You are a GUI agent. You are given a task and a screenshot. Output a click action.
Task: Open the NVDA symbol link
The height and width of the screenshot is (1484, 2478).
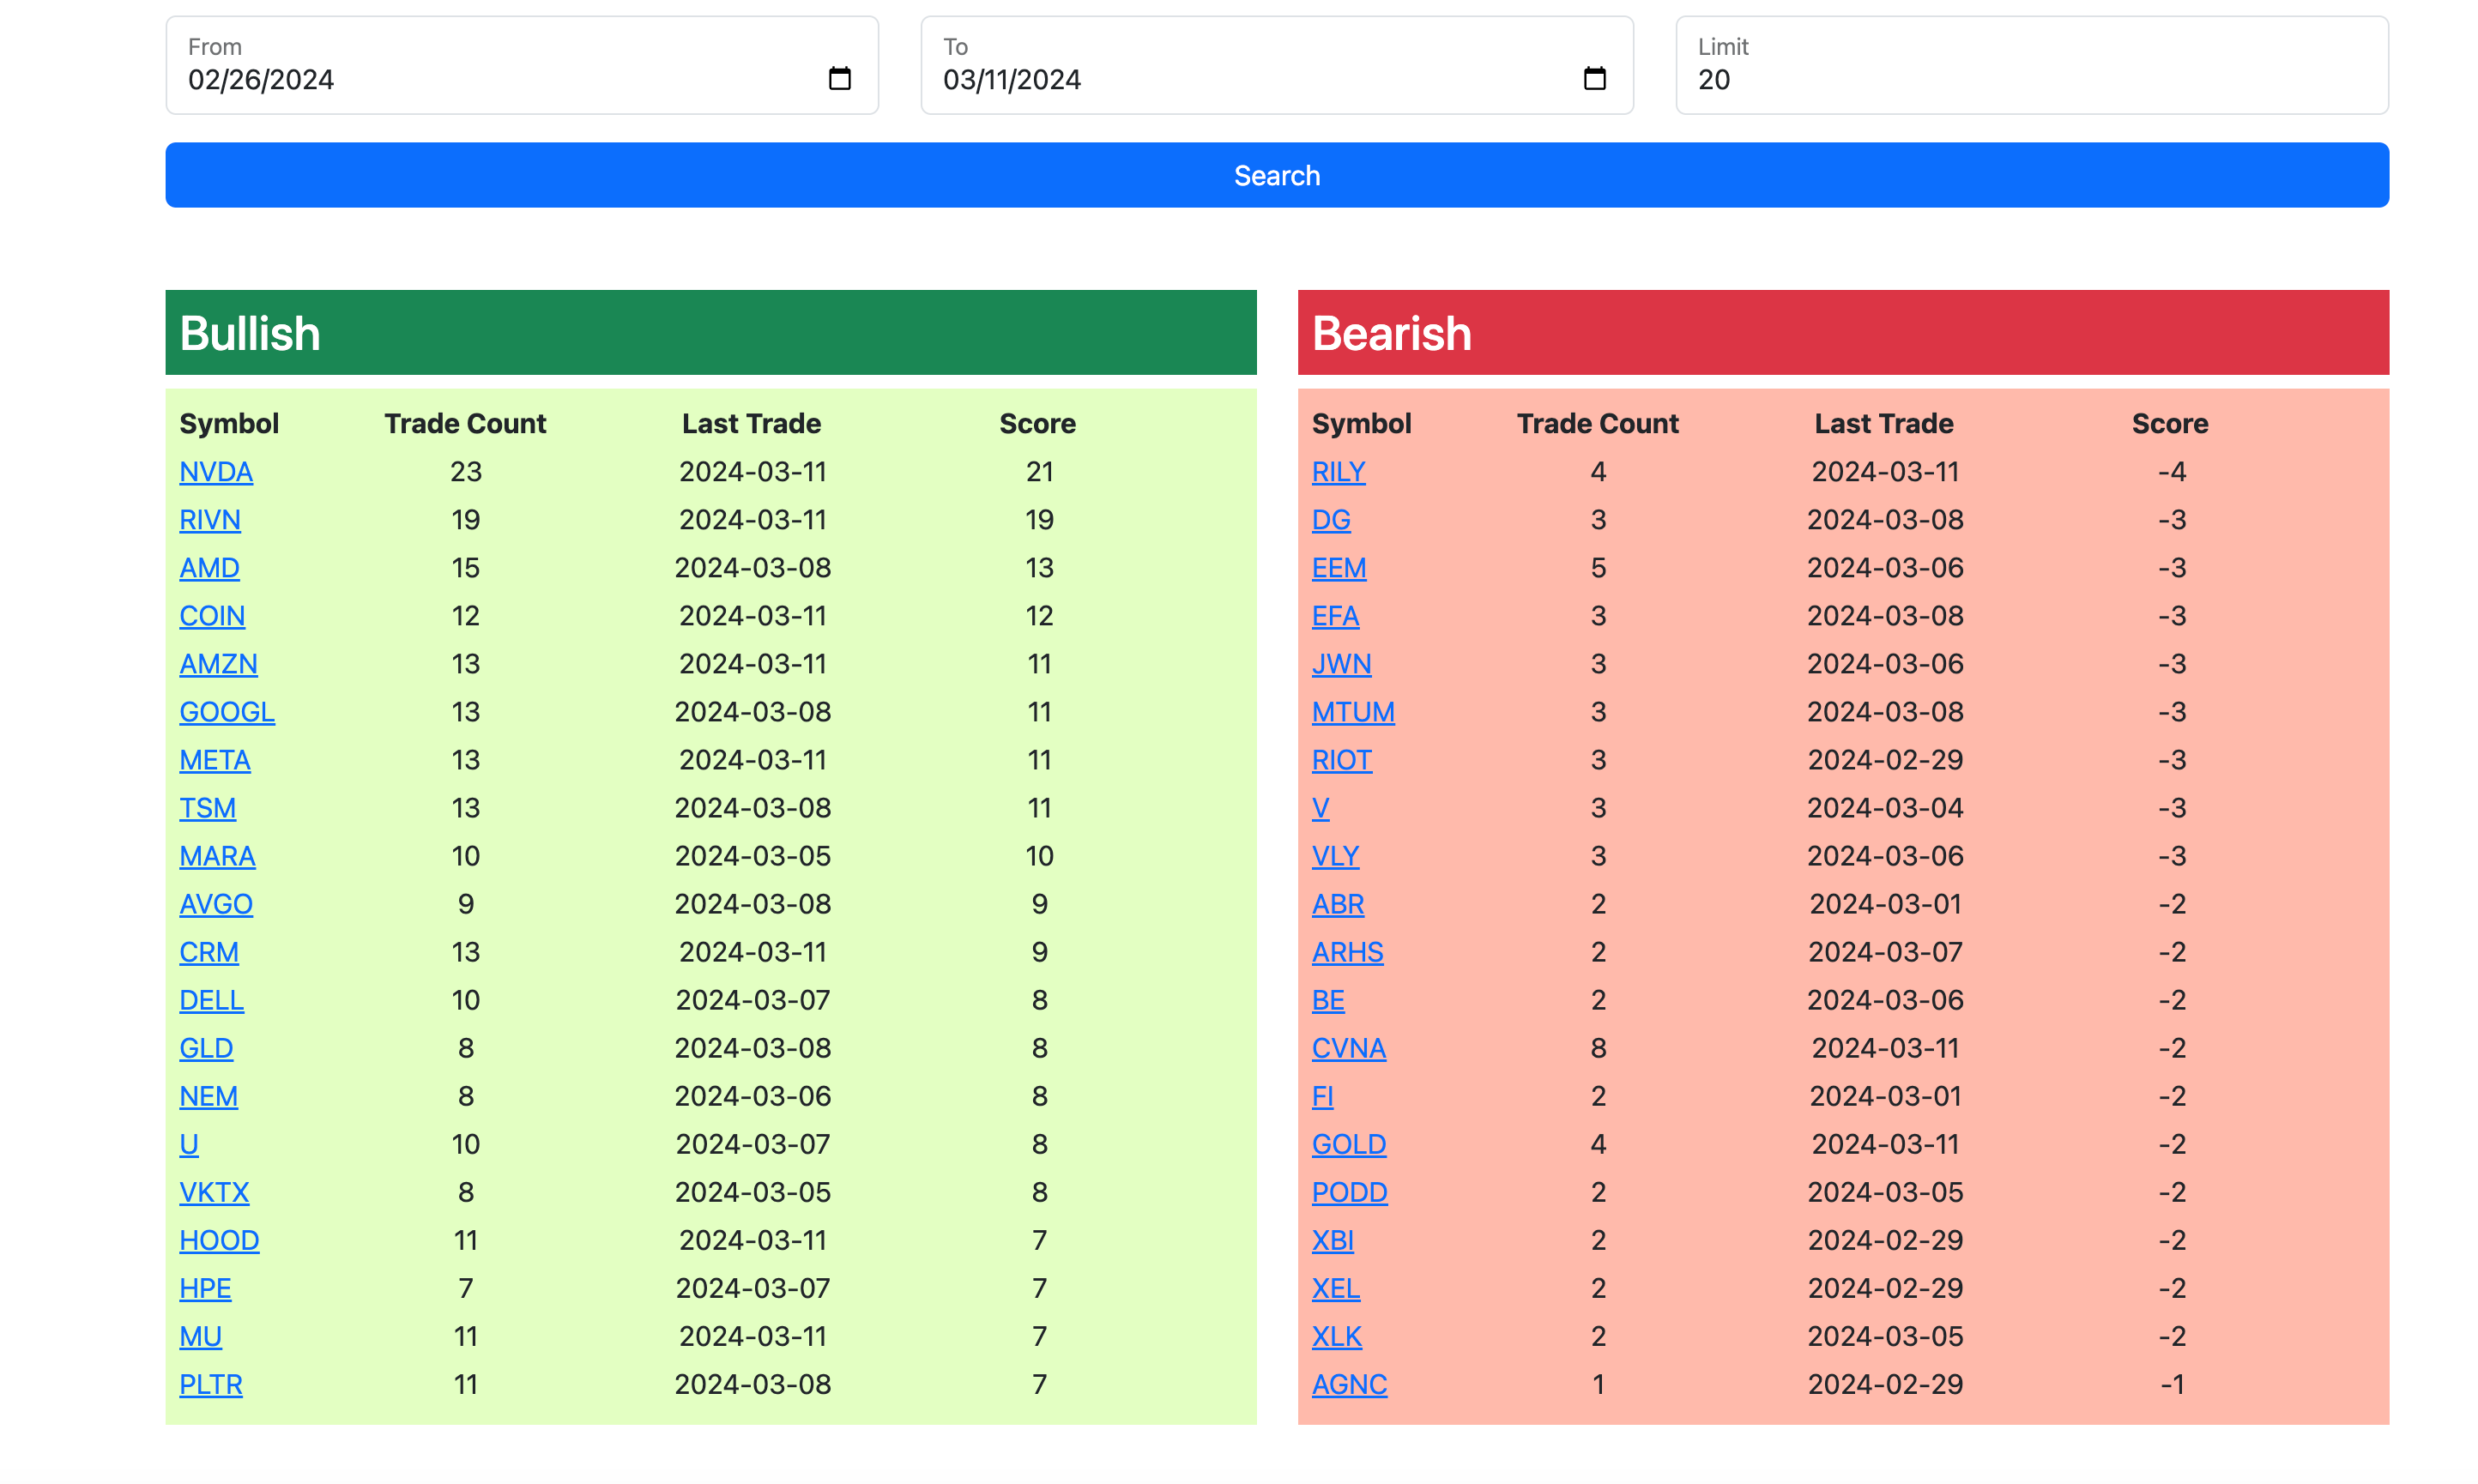pyautogui.click(x=215, y=471)
